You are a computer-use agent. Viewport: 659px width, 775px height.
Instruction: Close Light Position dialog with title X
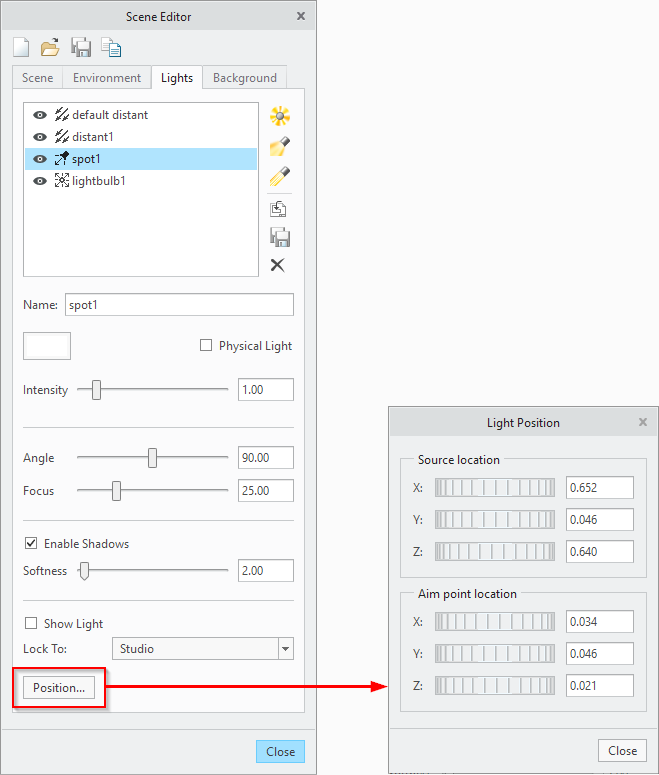tap(643, 422)
